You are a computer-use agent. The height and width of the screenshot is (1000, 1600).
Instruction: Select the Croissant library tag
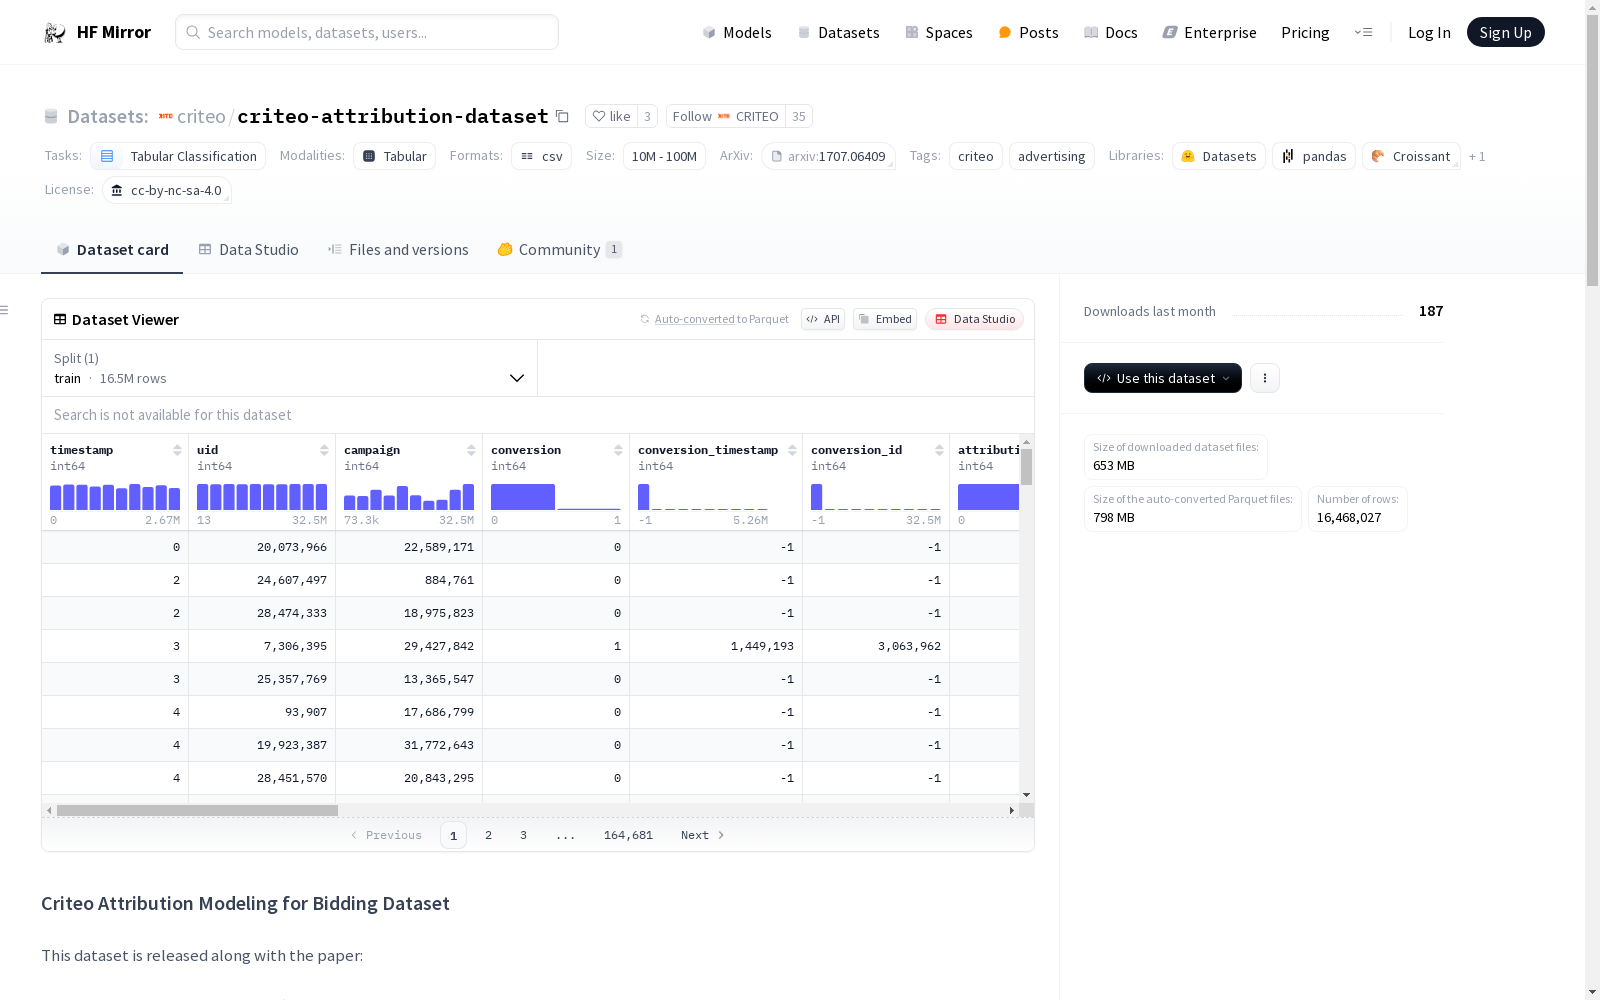tap(1411, 156)
